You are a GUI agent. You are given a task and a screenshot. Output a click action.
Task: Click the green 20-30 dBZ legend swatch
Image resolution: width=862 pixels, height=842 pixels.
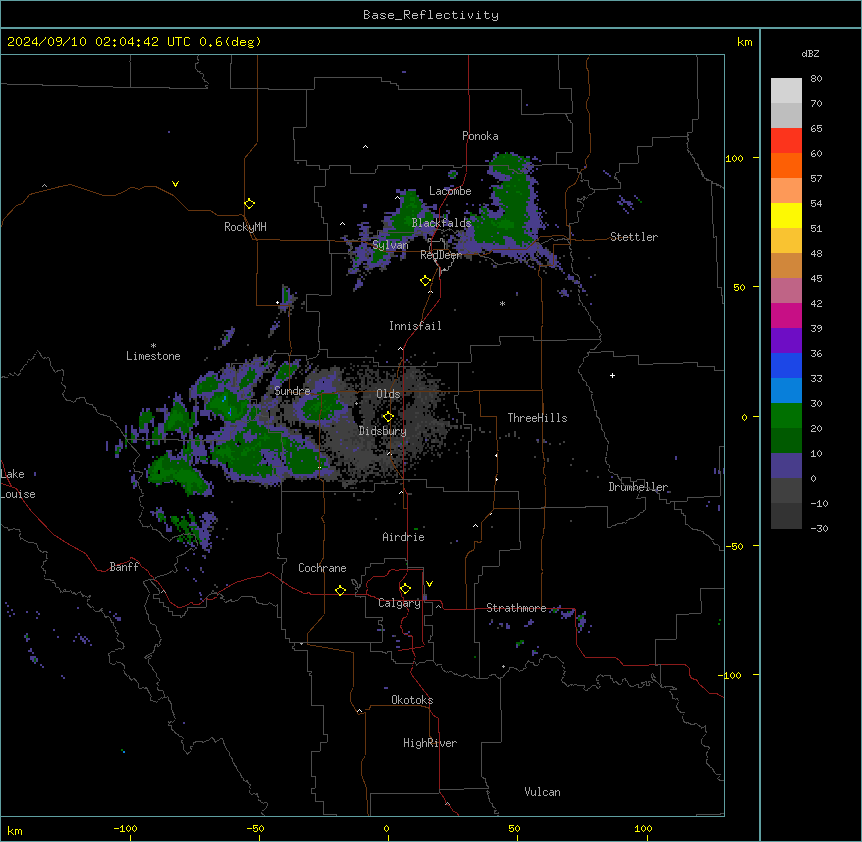[x=786, y=416]
